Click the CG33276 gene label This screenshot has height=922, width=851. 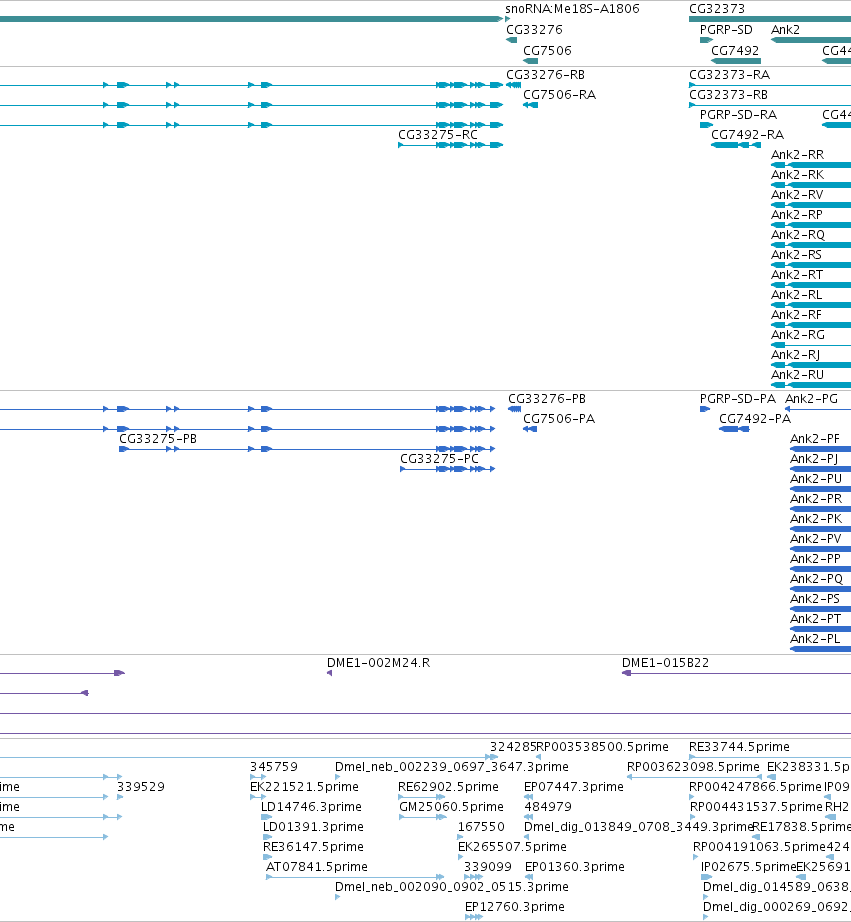[534, 29]
